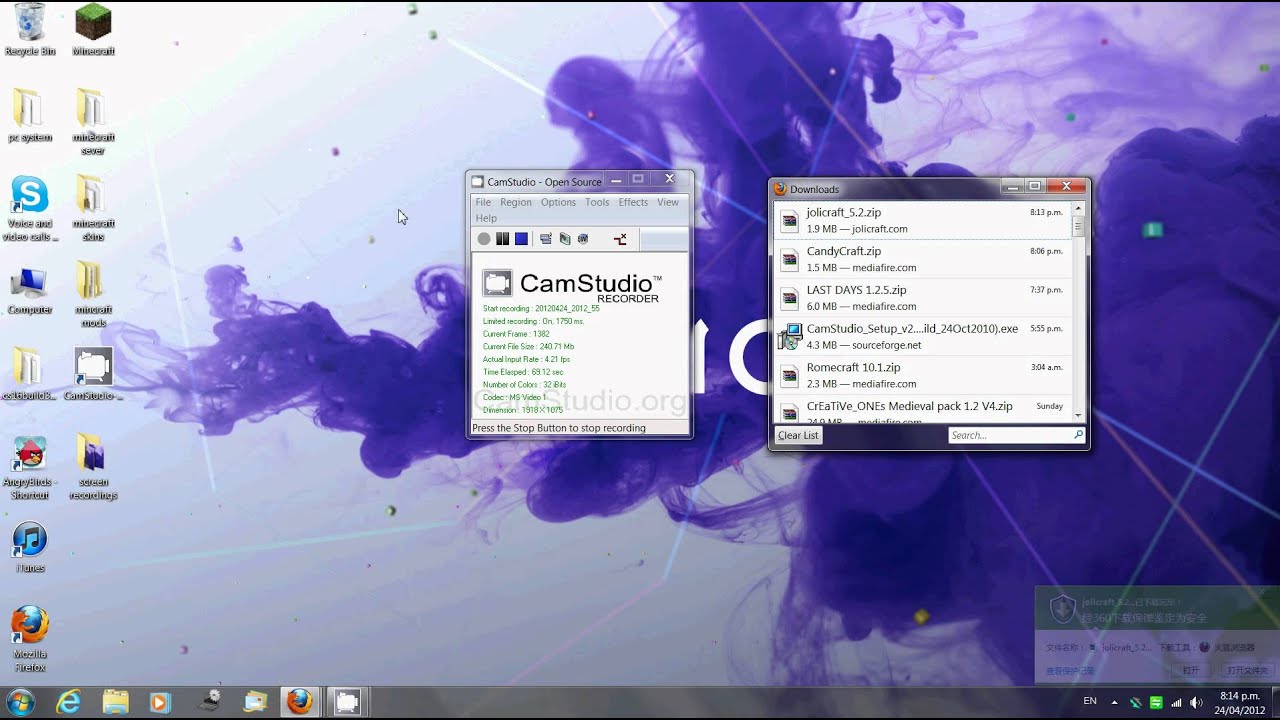Select the CamStudio desktop shortcut
1280x720 pixels.
tap(93, 374)
